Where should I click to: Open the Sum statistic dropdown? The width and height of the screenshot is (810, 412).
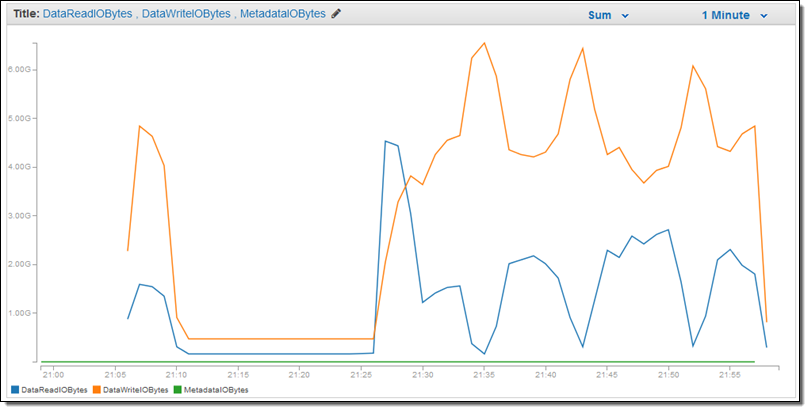(x=608, y=15)
